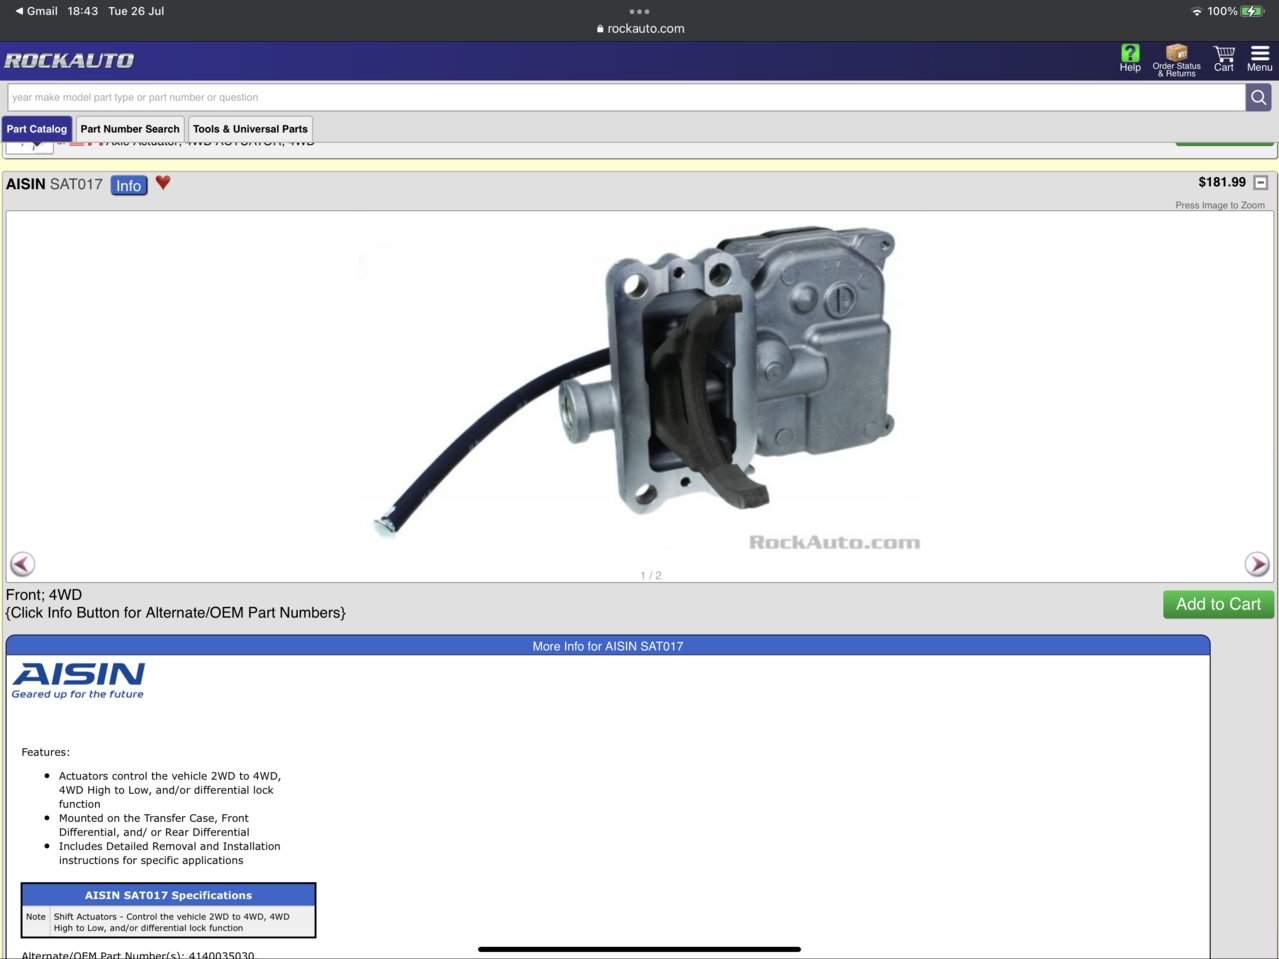Click the 'Actuators control the vehicle' bullet
This screenshot has height=959, width=1279.
[x=170, y=790]
